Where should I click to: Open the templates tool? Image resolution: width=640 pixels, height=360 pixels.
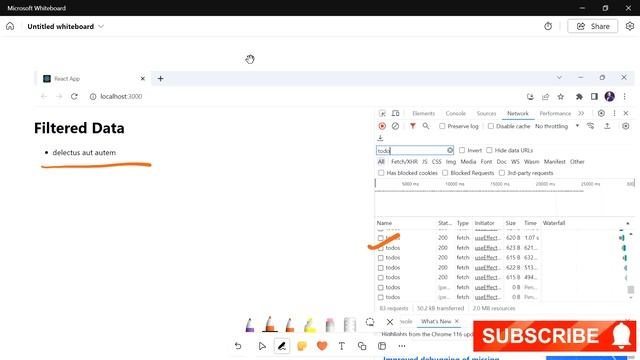click(382, 346)
